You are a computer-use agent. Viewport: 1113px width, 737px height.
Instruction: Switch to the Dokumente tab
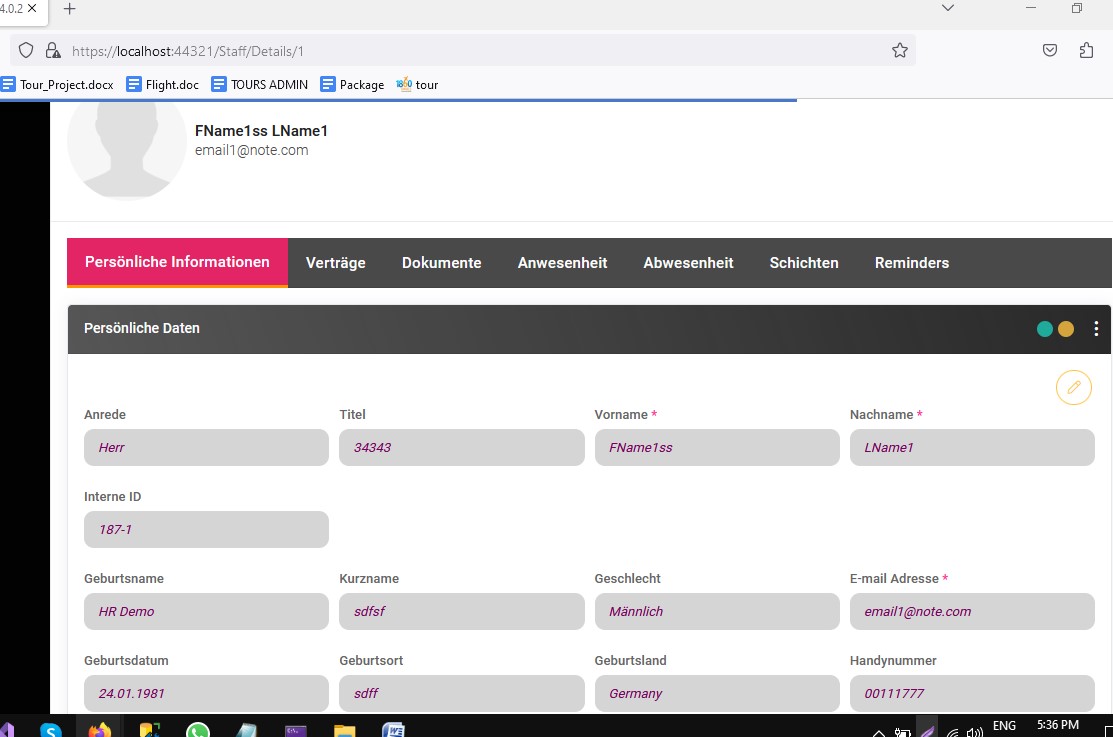[x=442, y=263]
